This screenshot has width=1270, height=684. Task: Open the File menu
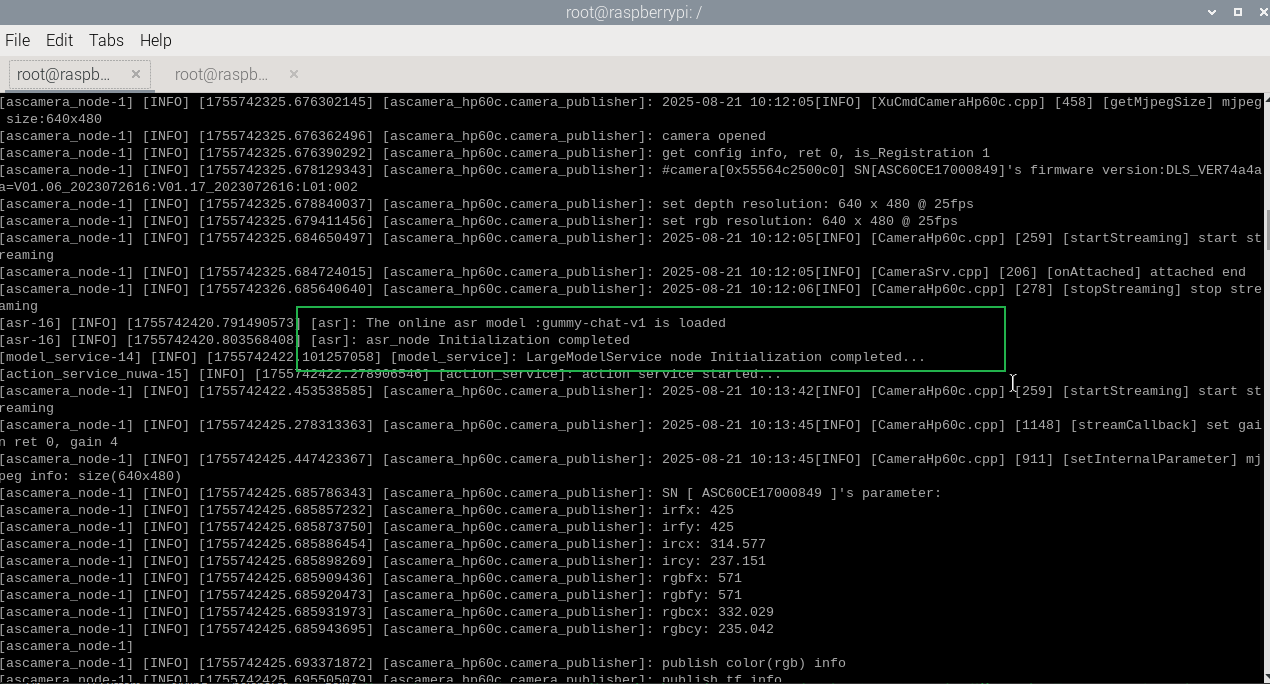pyautogui.click(x=17, y=40)
